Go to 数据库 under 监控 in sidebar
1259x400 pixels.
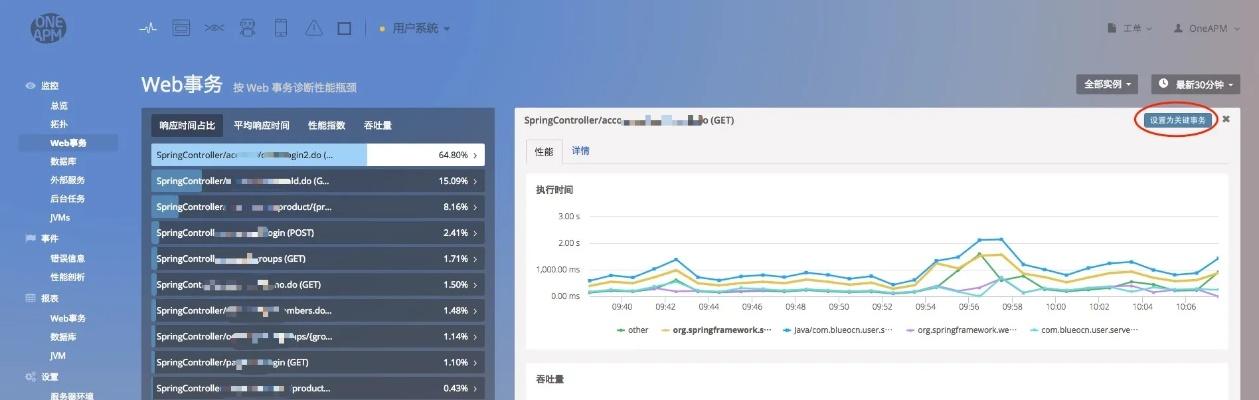[64, 161]
